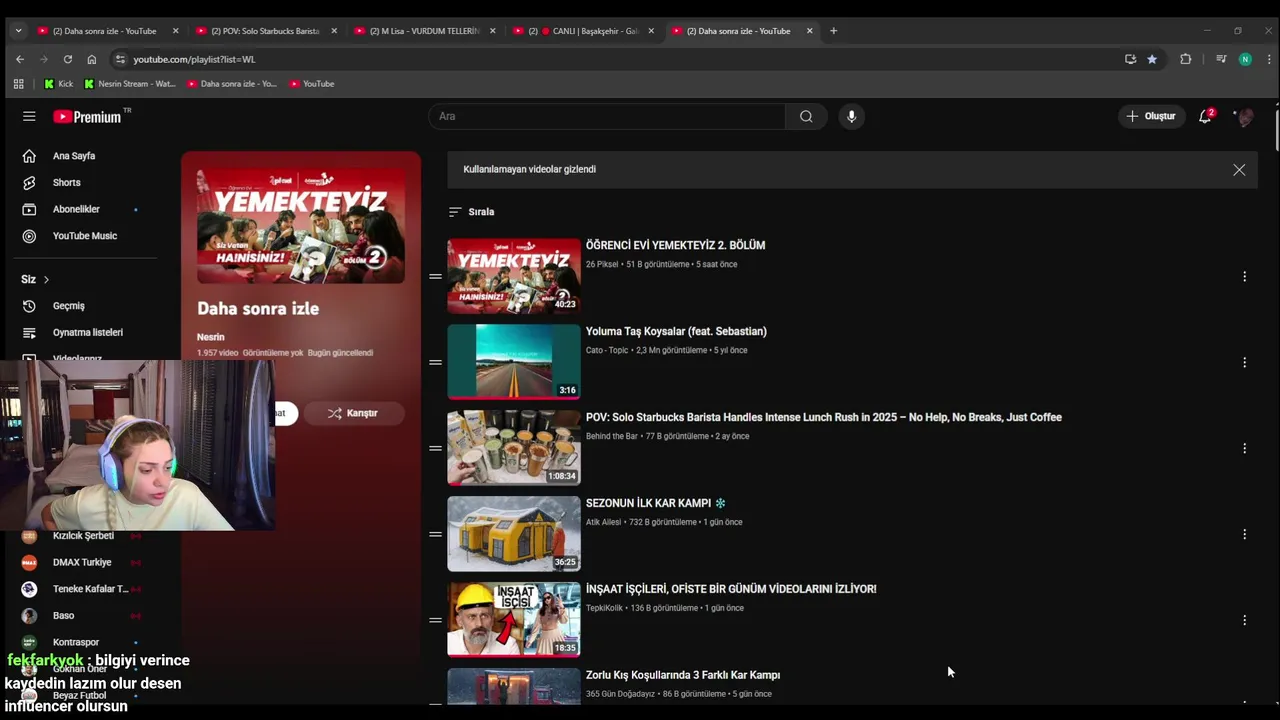Open Yoluma Taş Koysalar video thumbnail

tap(514, 362)
